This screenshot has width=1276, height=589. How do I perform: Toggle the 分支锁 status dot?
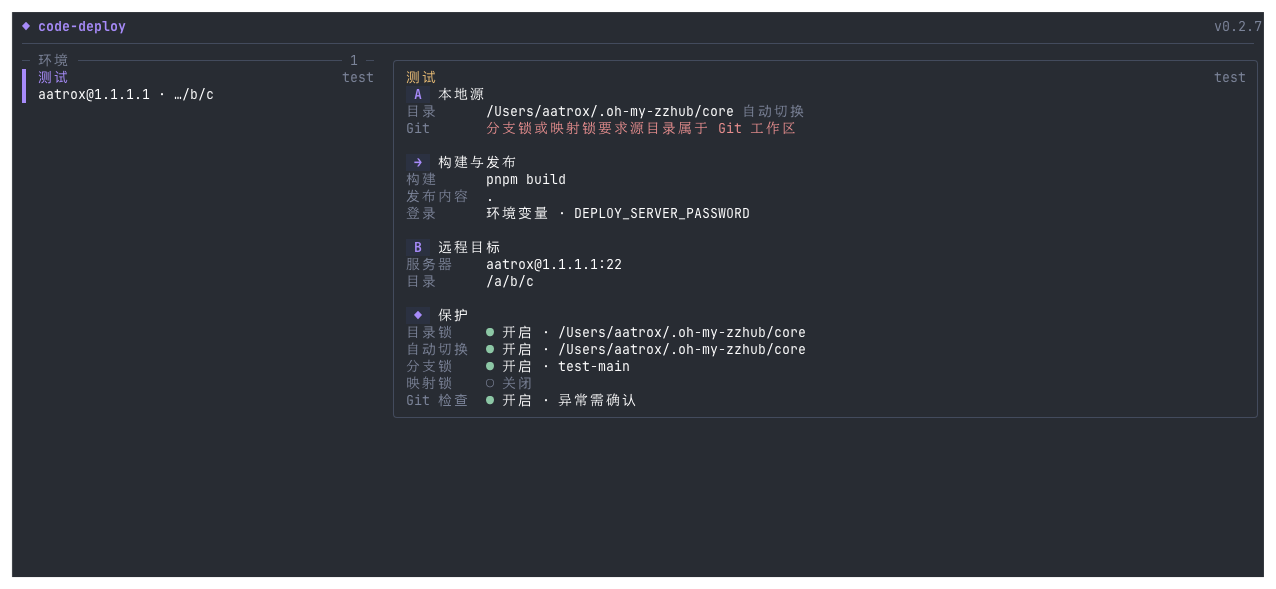click(x=490, y=366)
